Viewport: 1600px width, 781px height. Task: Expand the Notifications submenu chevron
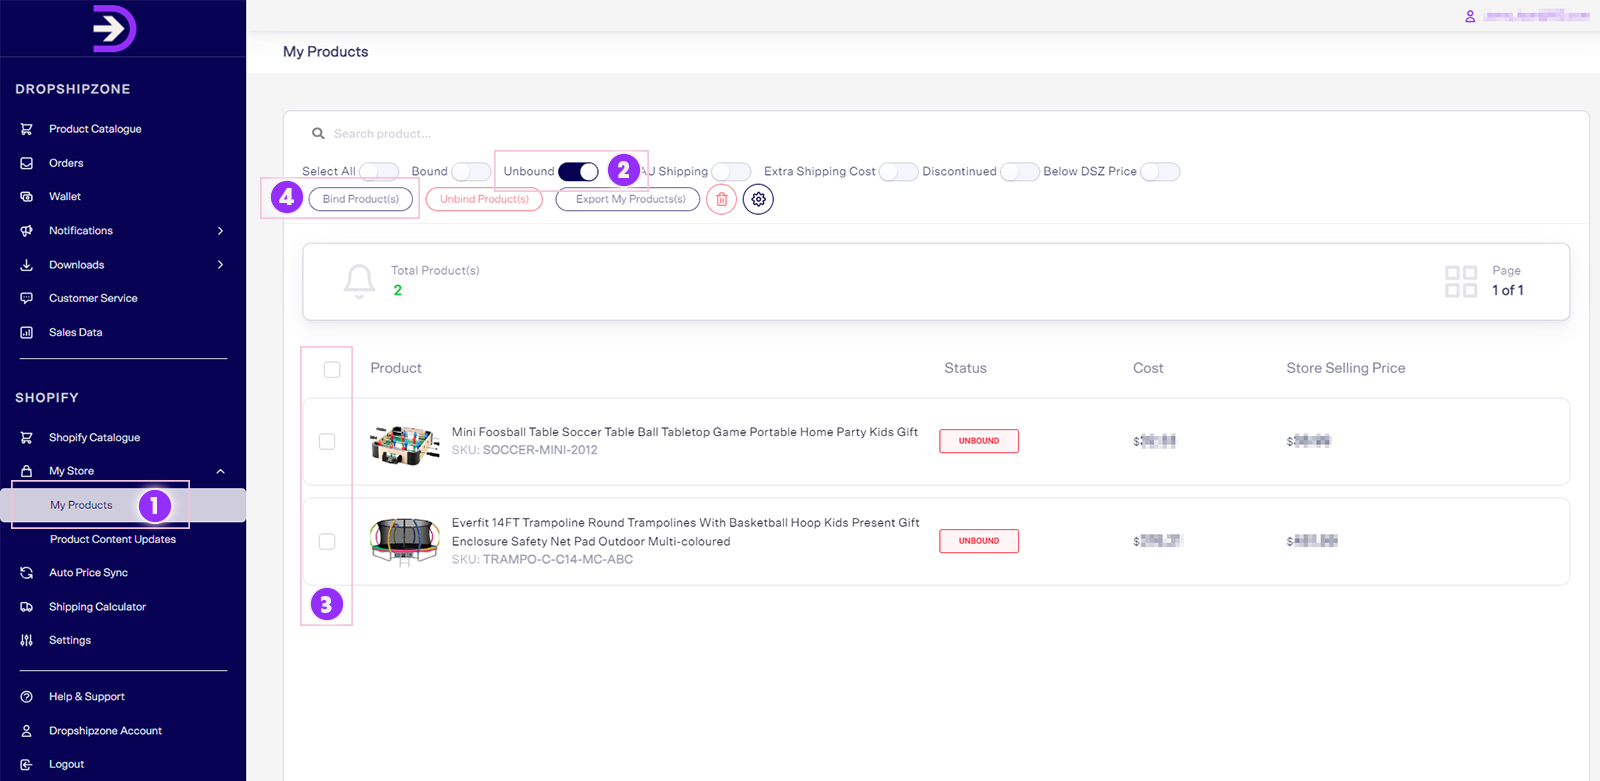(220, 231)
